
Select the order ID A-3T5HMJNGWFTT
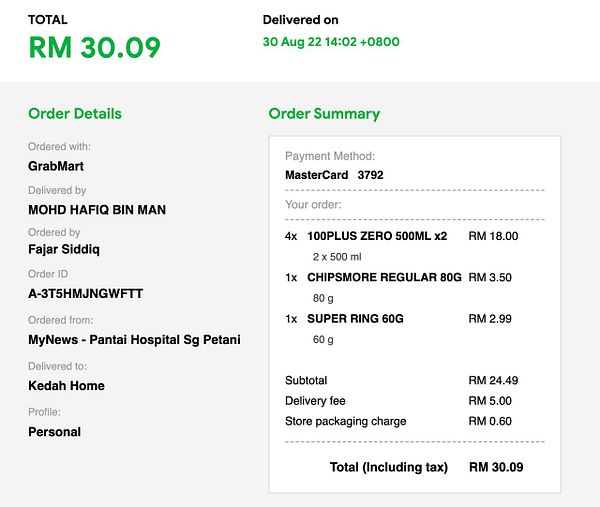[x=86, y=293]
